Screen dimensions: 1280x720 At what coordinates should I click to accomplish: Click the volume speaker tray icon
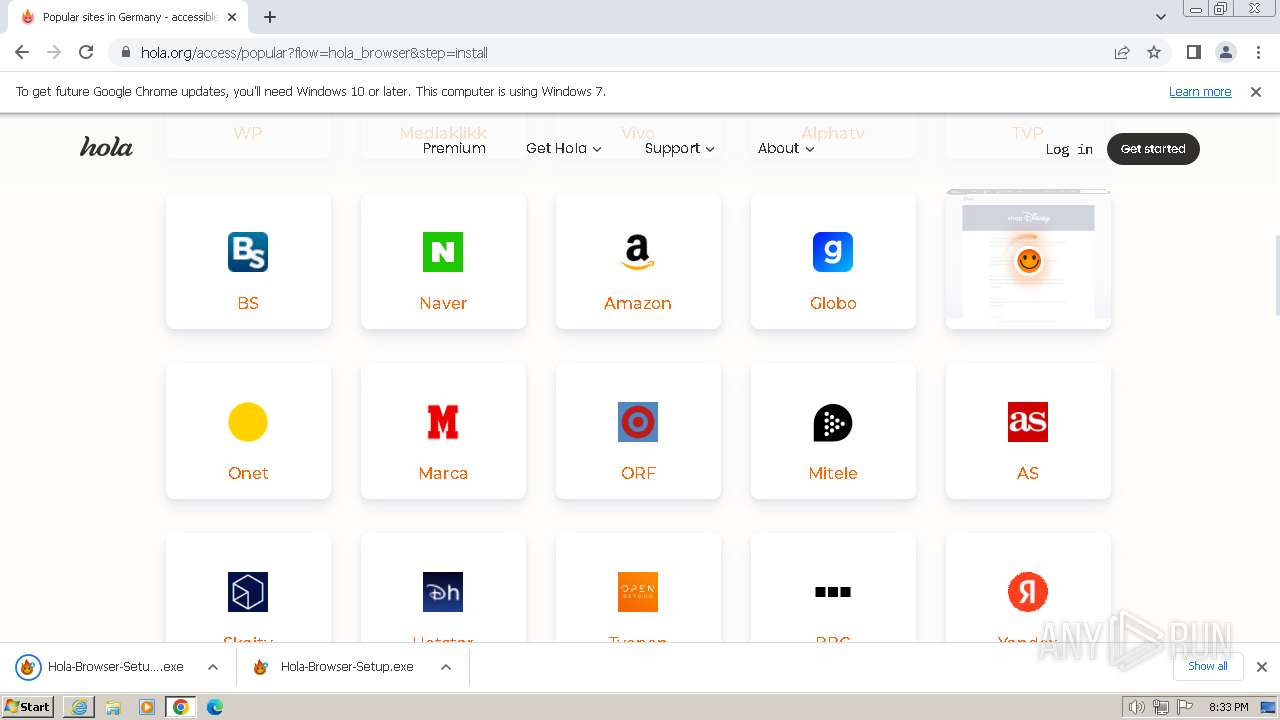pyautogui.click(x=1136, y=707)
